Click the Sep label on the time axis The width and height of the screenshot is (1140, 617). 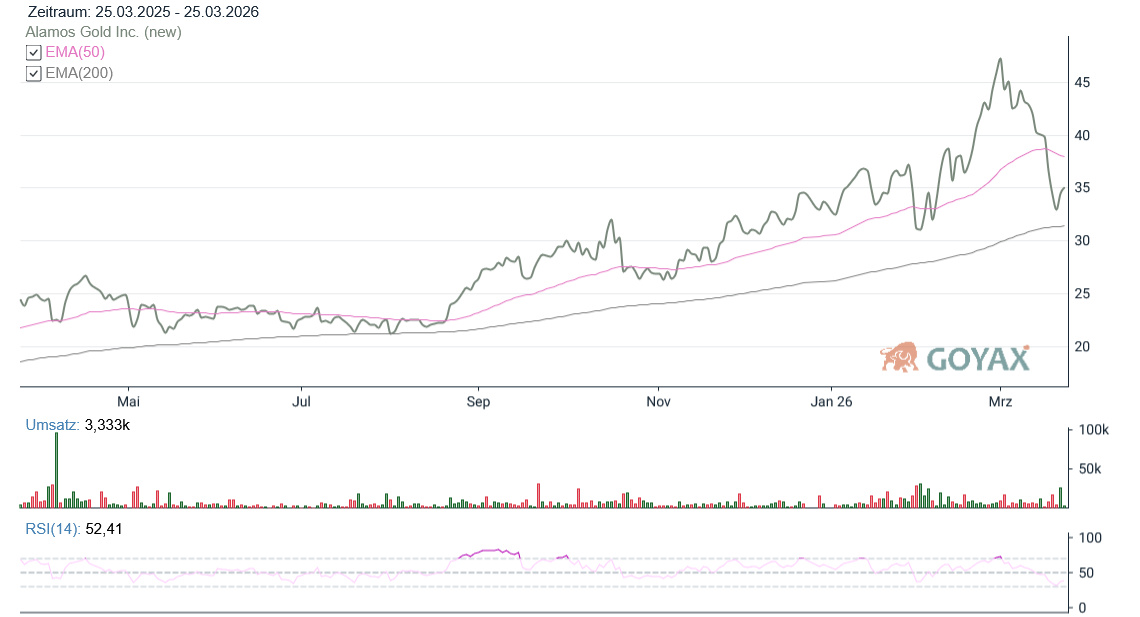478,402
